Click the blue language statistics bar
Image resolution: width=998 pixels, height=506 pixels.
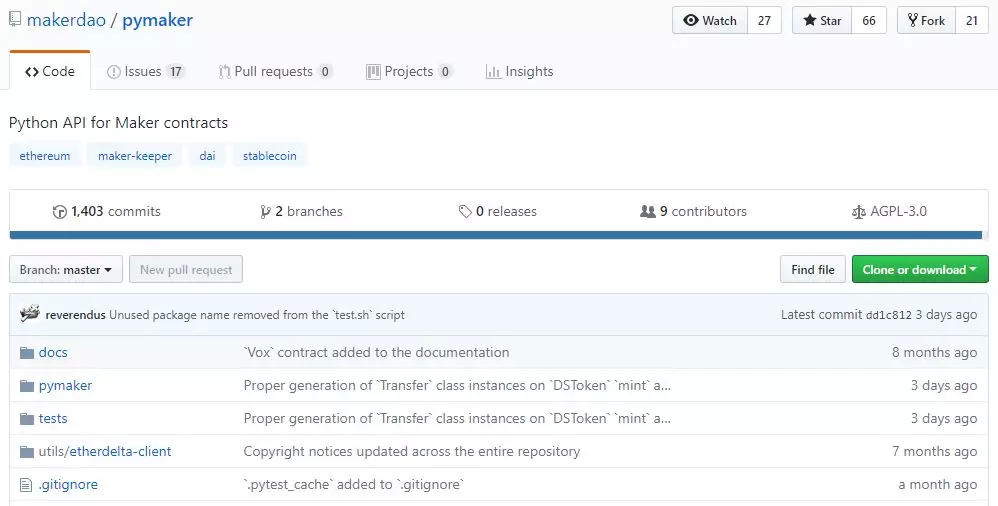(495, 235)
